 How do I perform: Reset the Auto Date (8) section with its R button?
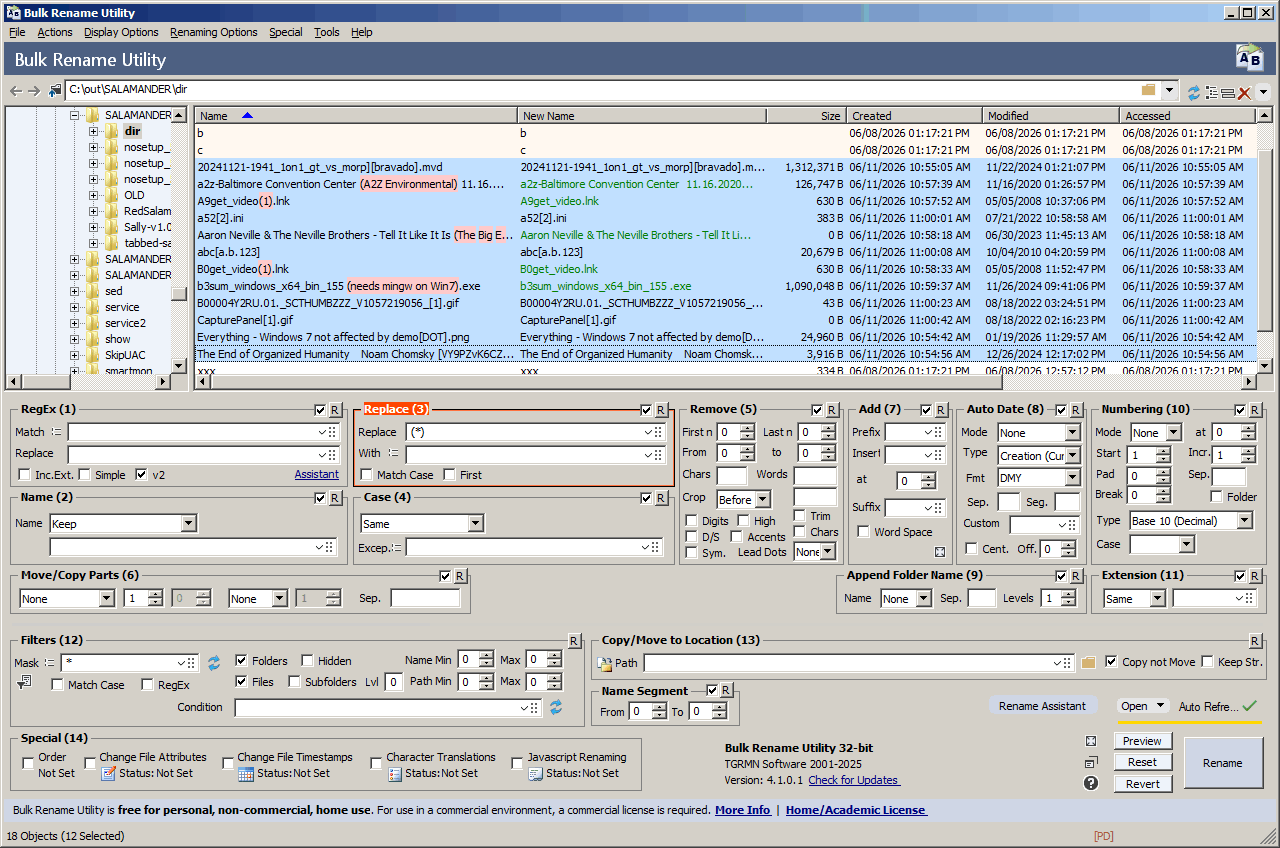pyautogui.click(x=1075, y=410)
